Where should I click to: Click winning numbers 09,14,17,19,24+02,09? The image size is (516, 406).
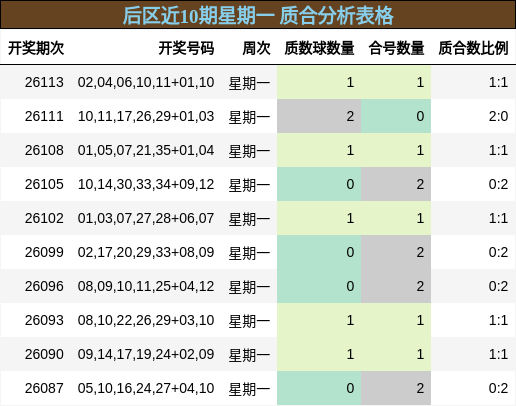146,354
